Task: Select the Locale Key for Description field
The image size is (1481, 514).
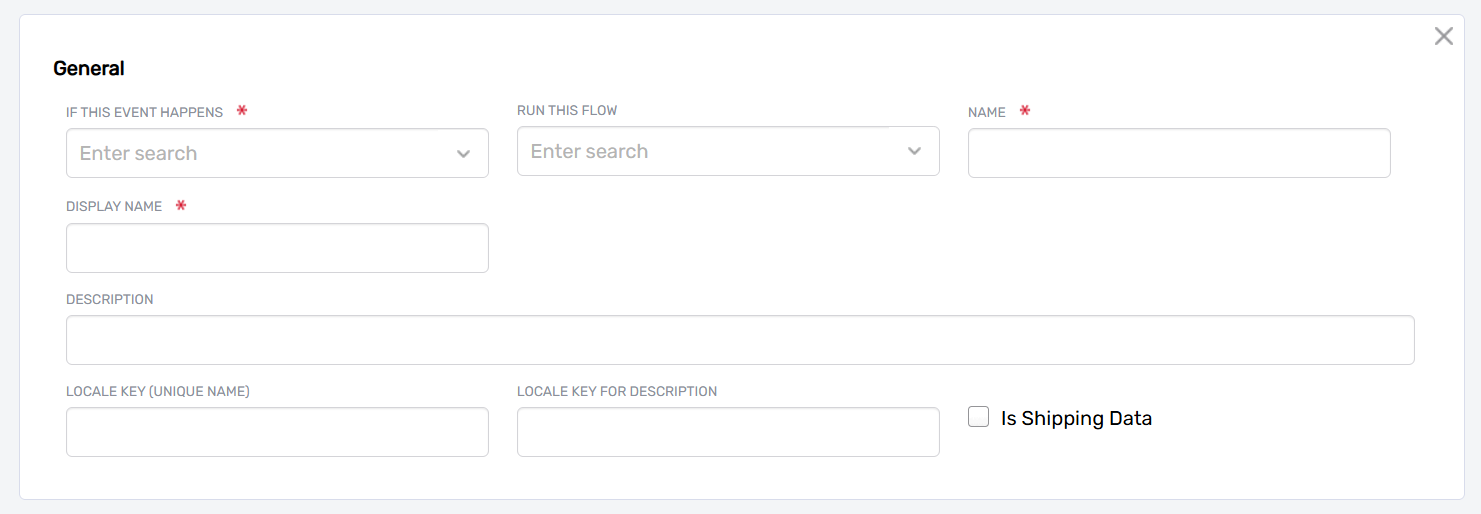Action: 728,432
